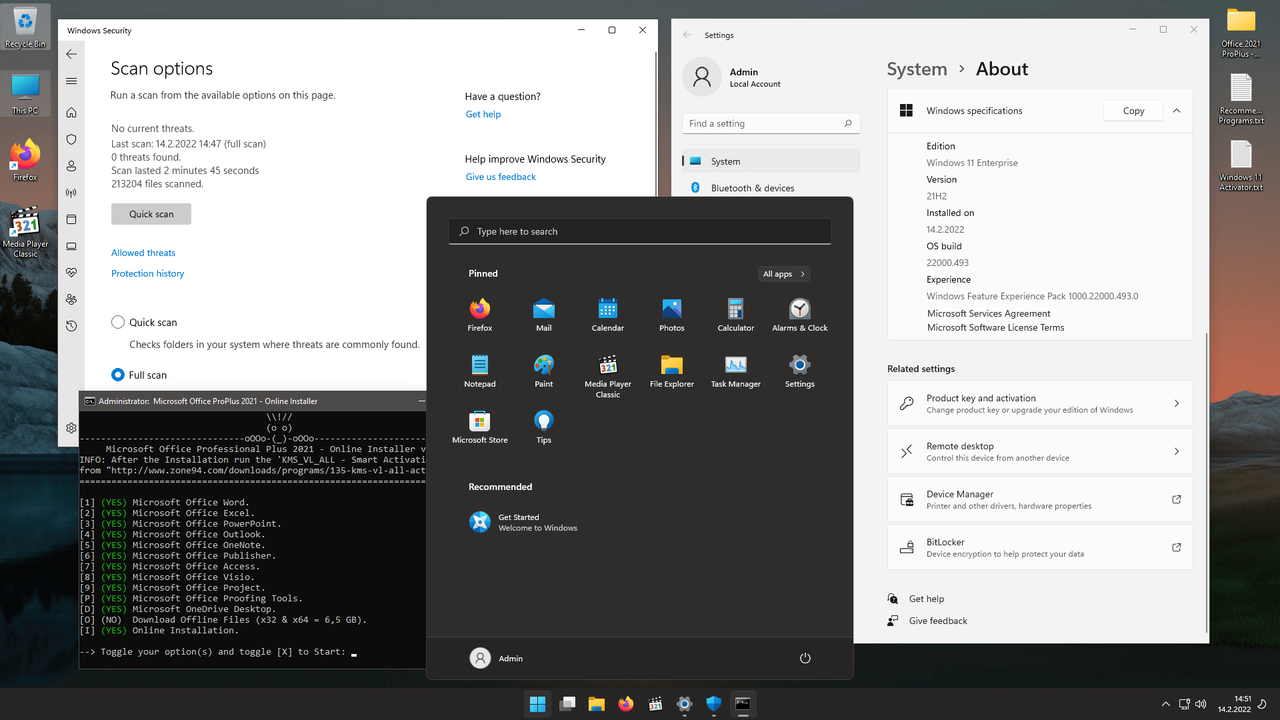This screenshot has width=1280, height=720.
Task: Click the Start menu search box
Action: (640, 231)
